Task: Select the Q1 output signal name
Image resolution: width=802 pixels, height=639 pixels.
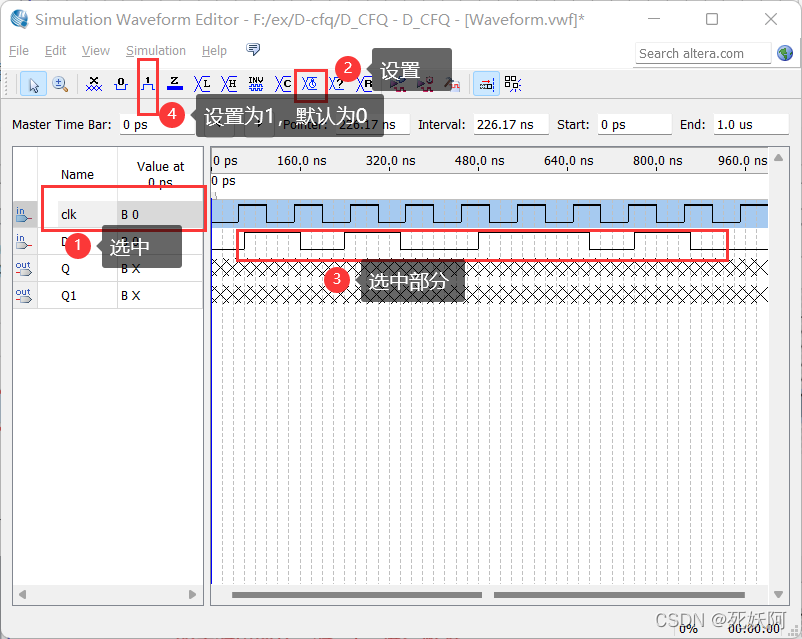Action: 69,296
